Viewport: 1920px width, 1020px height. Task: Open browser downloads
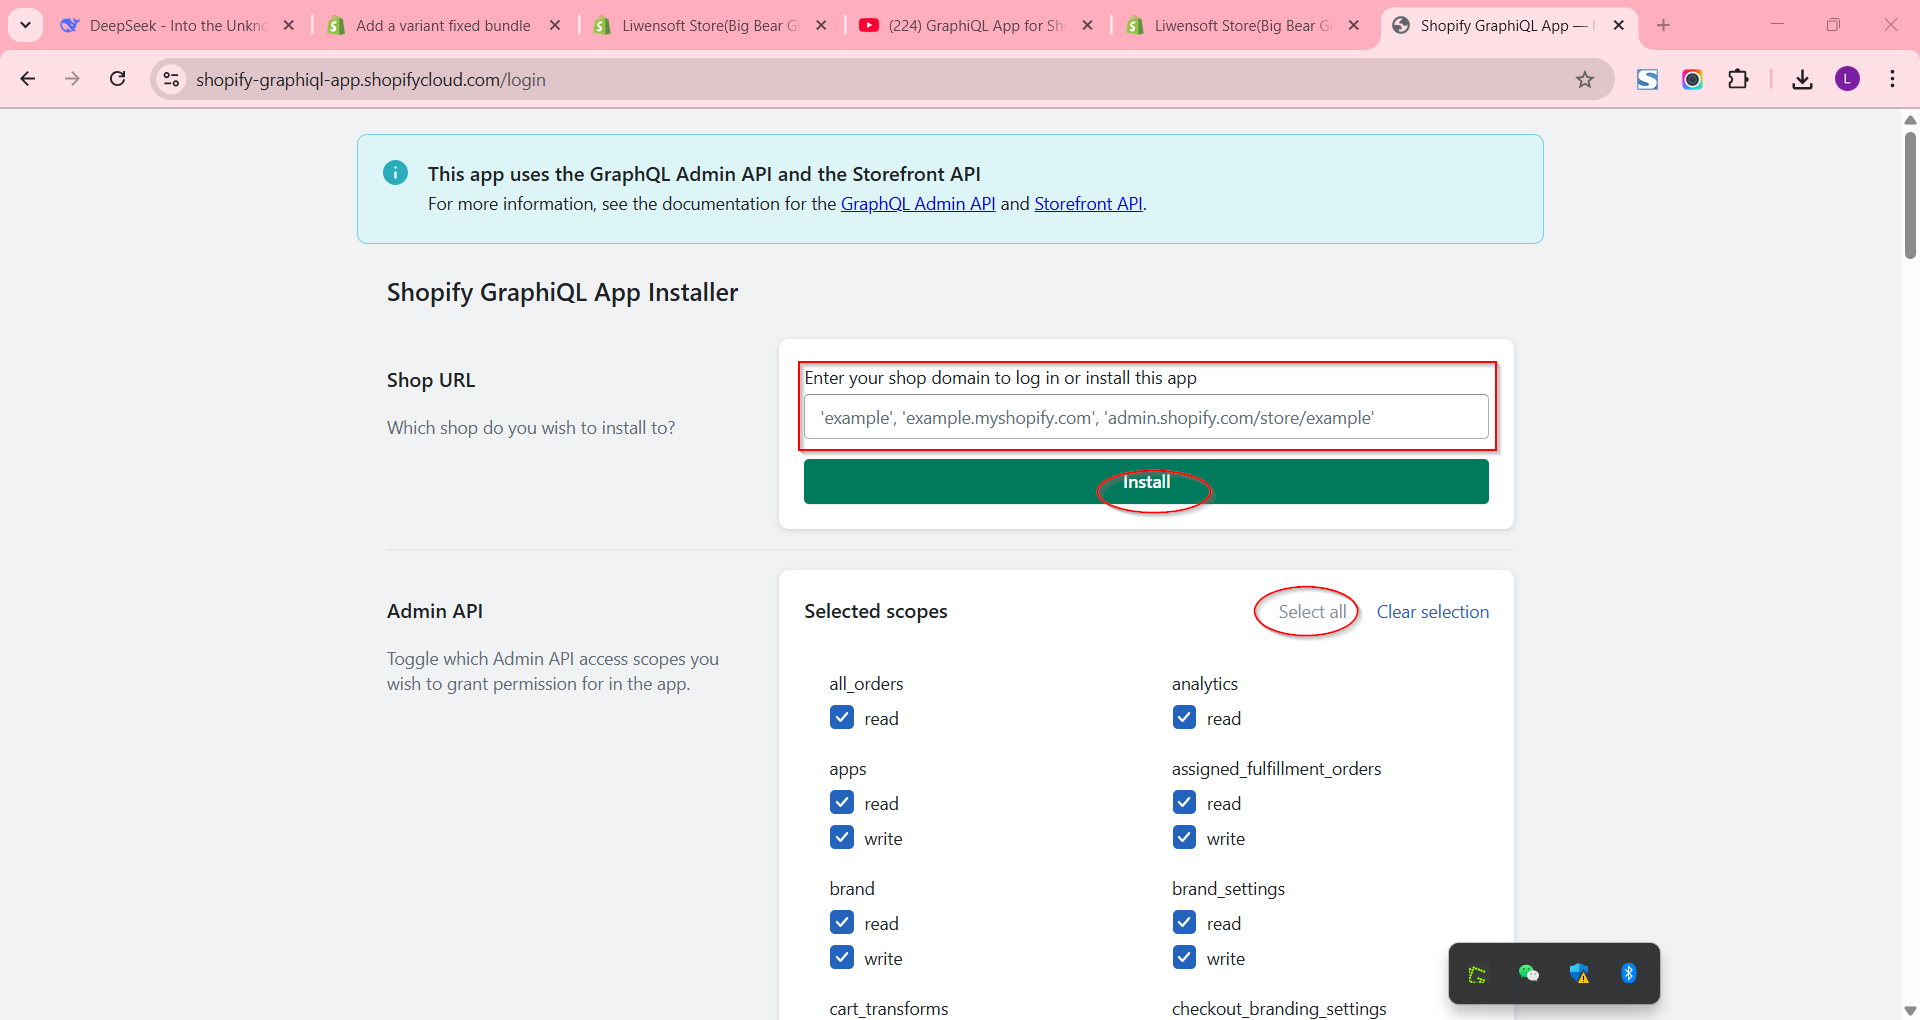[x=1802, y=79]
